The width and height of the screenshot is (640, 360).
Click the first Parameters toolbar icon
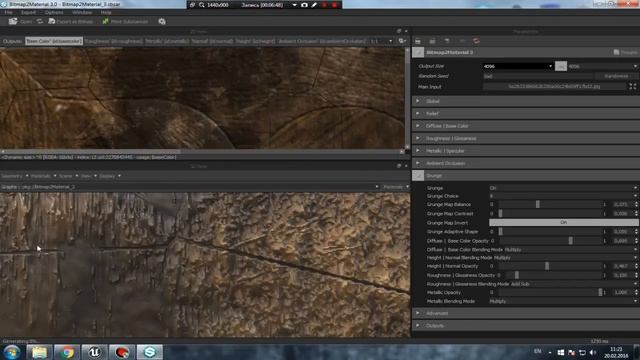coord(418,41)
